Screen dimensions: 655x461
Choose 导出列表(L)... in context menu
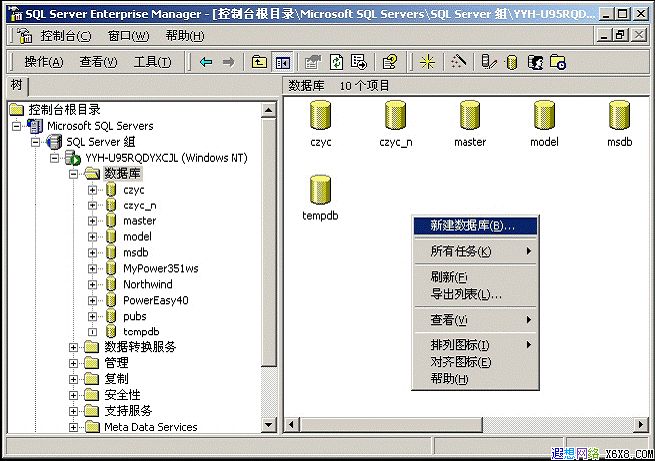tap(475, 294)
